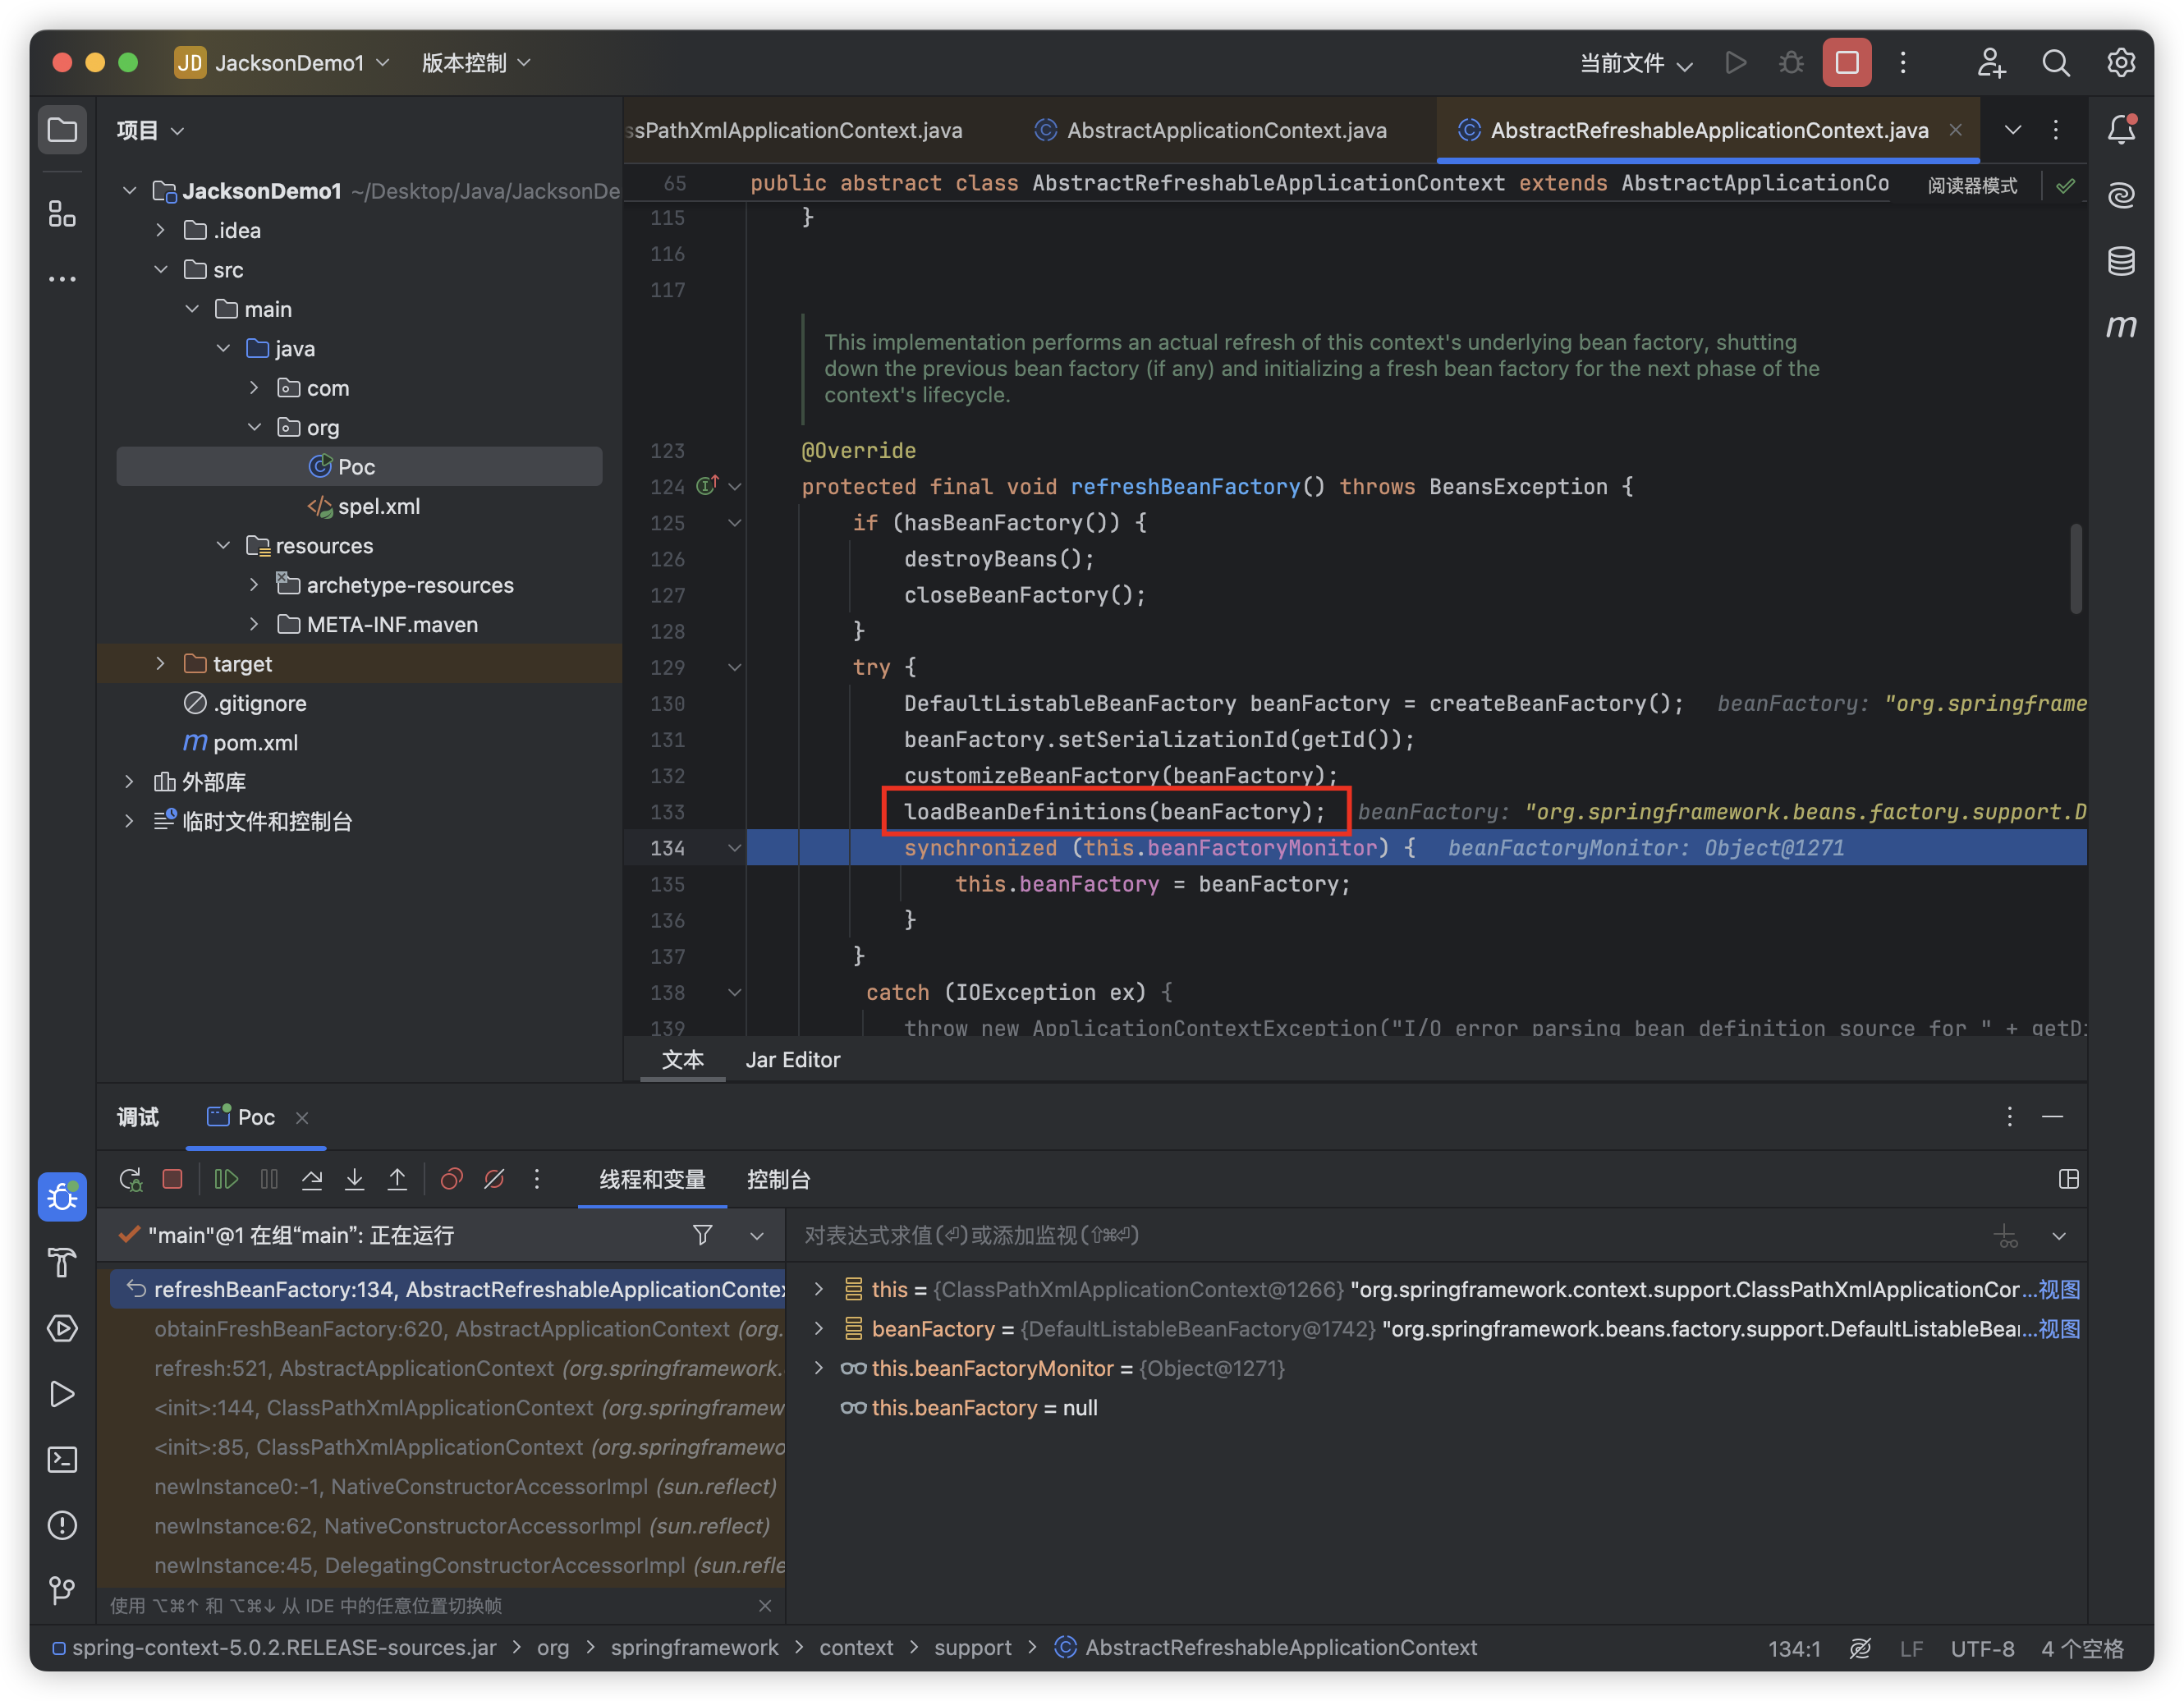Expand the target folder
2184x1701 pixels.
(160, 664)
